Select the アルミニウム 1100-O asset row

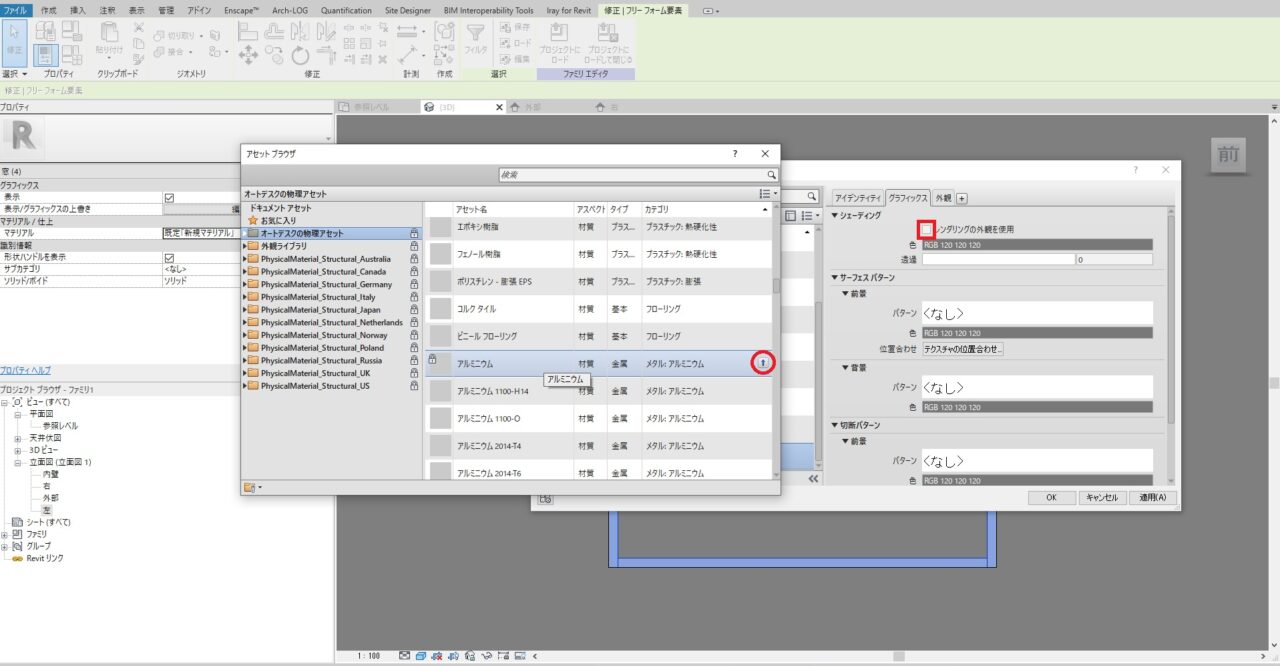coord(599,419)
